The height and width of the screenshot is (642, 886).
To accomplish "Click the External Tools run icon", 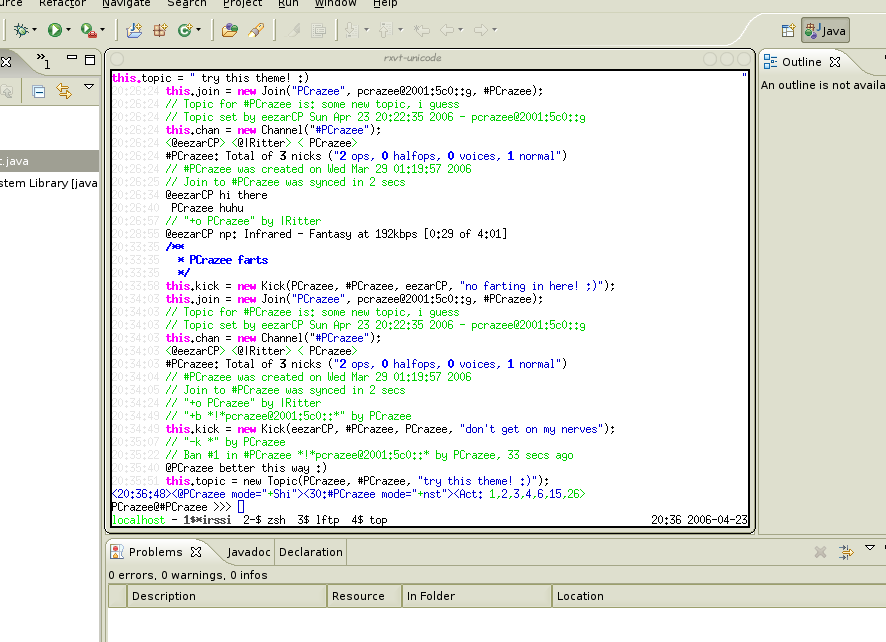I will pos(88,31).
